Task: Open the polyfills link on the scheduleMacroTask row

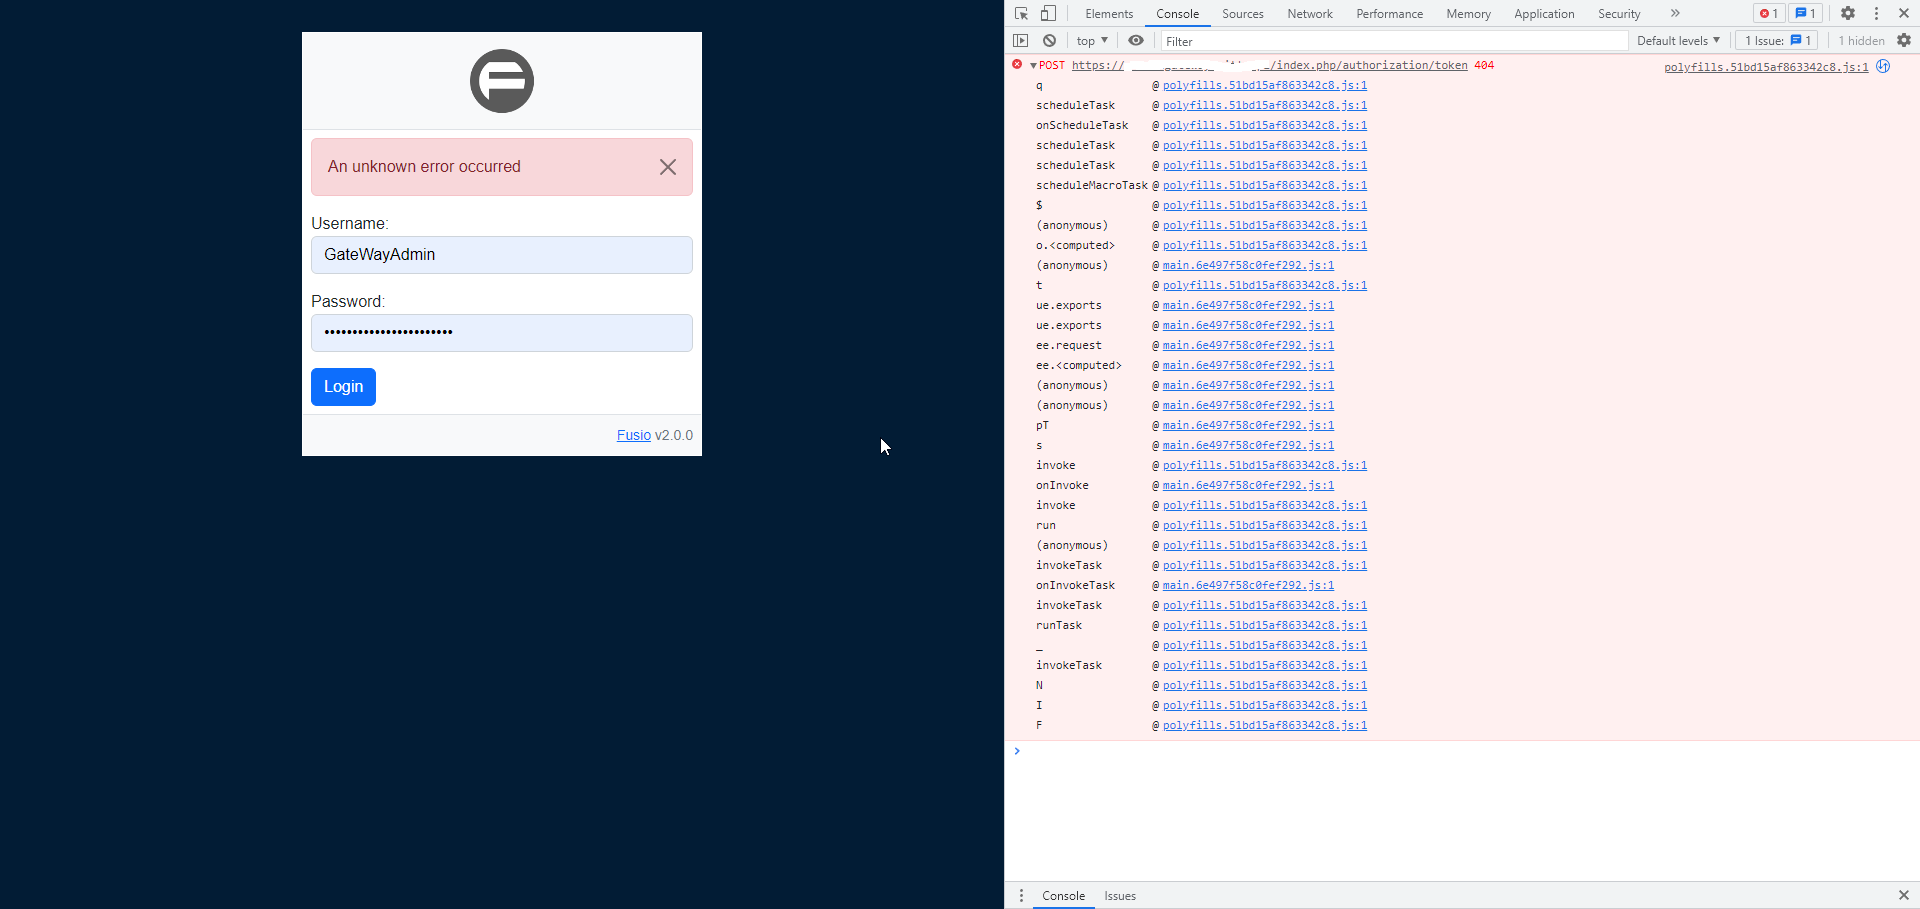Action: click(x=1265, y=185)
